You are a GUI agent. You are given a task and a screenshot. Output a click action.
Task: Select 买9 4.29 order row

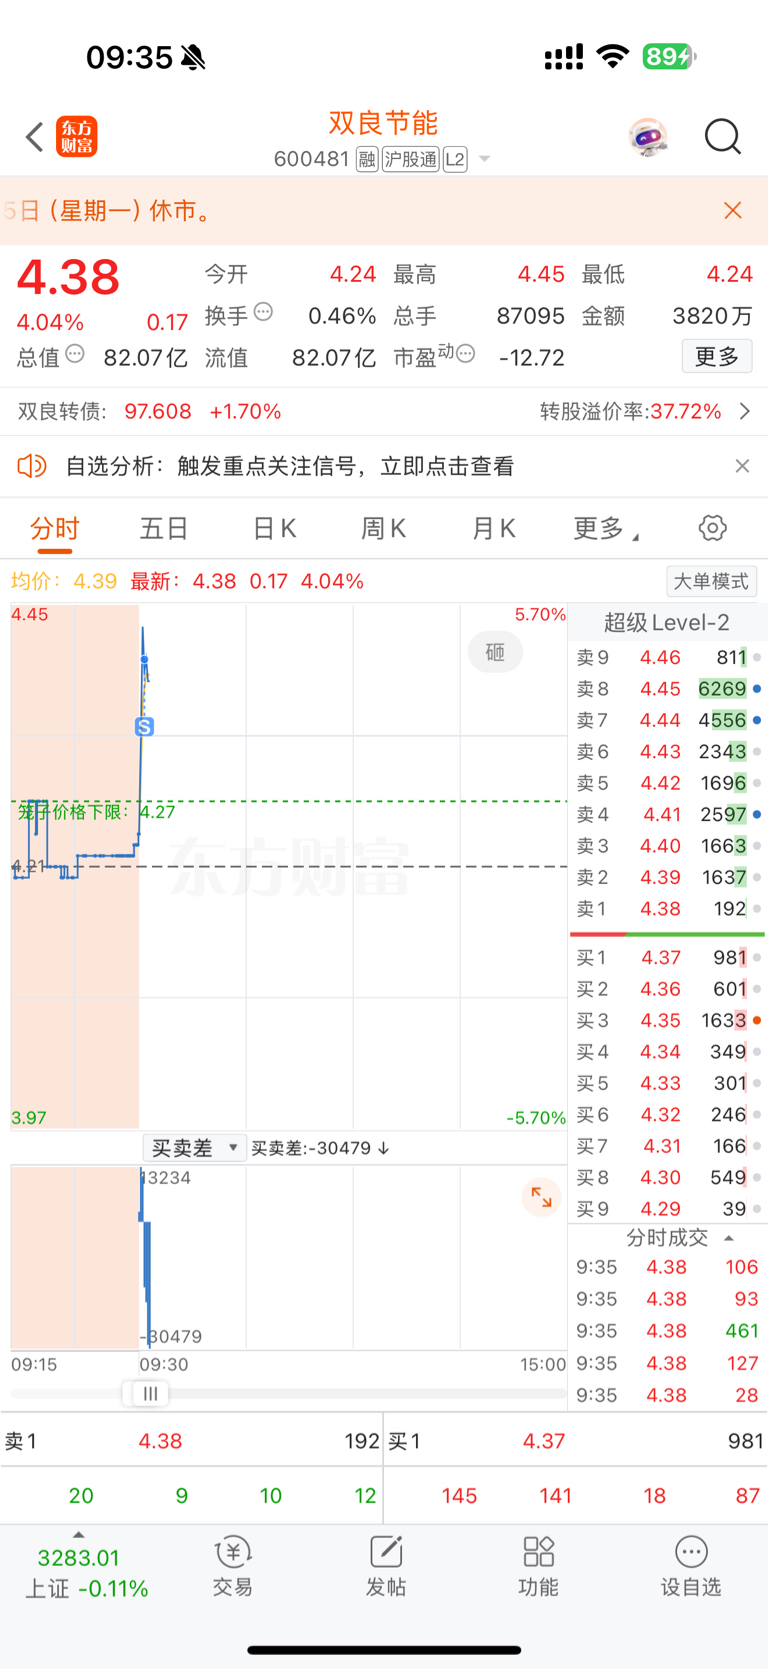pyautogui.click(x=668, y=1209)
